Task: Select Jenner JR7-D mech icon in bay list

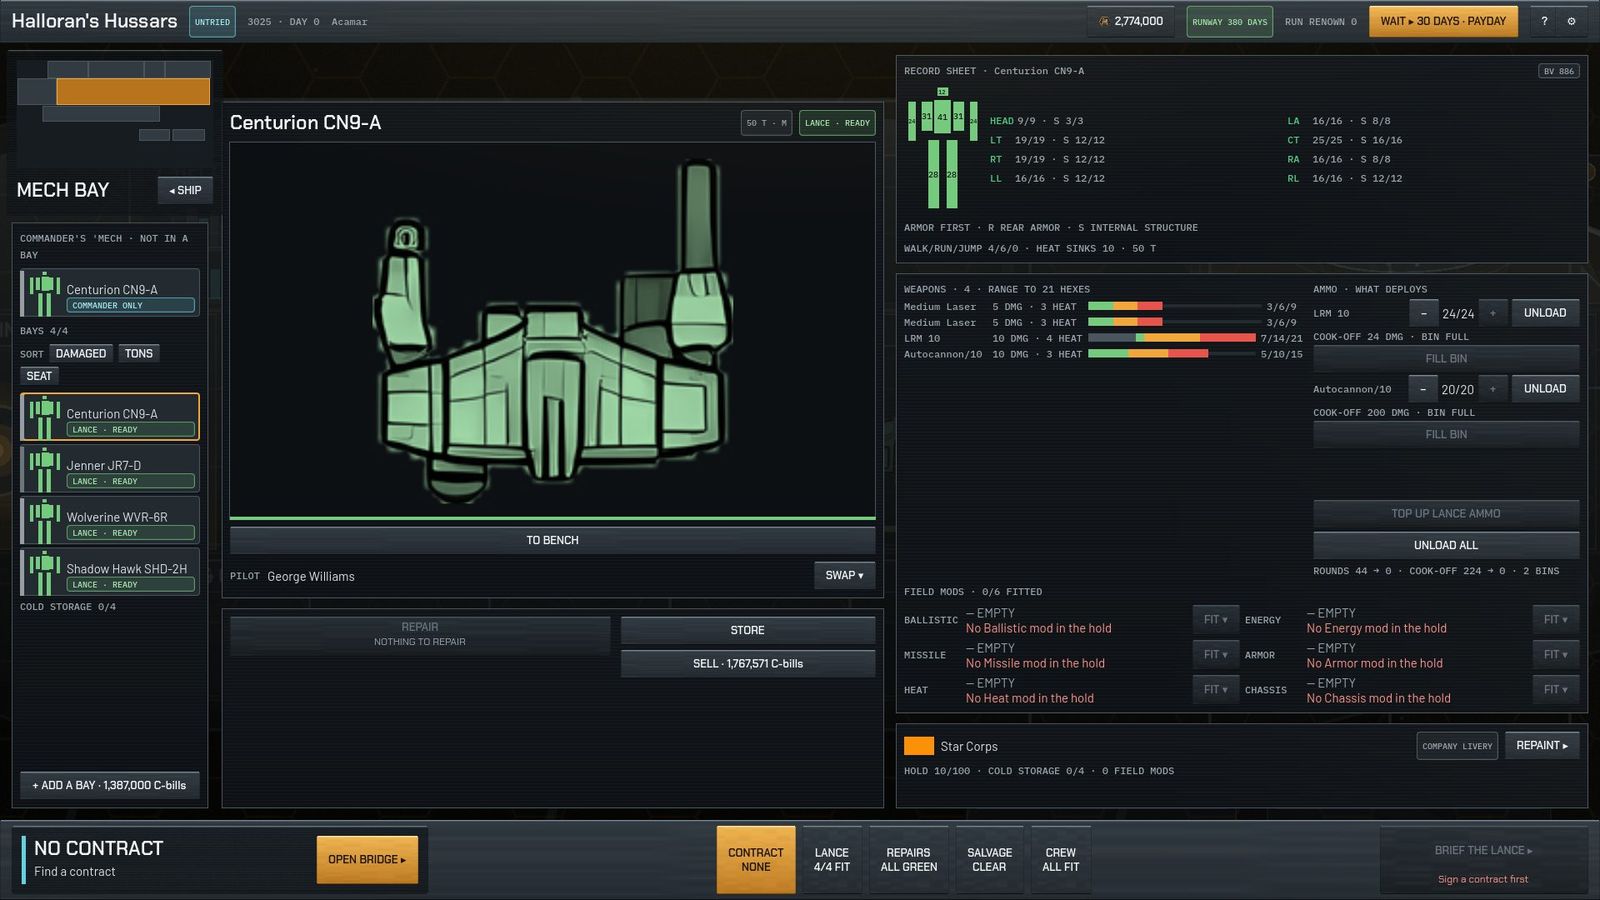Action: (43, 467)
